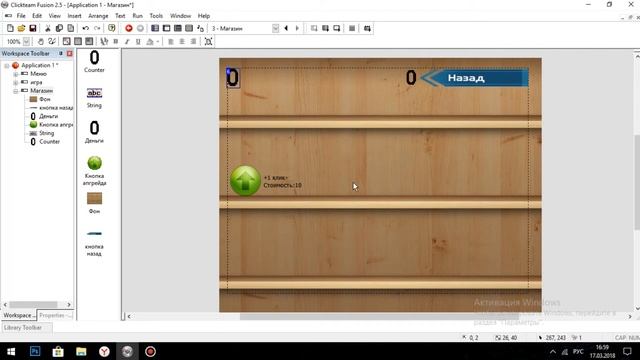Open File Explorer from the taskbar

click(81, 351)
